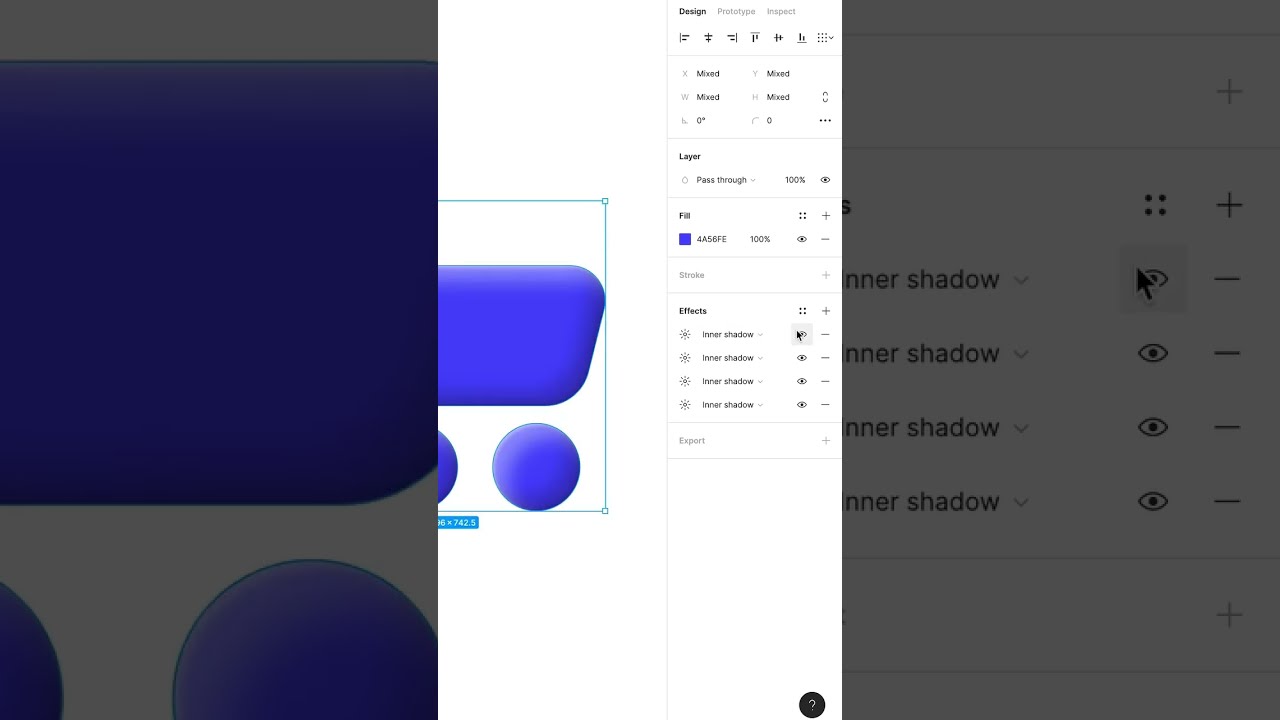The height and width of the screenshot is (720, 1280).
Task: Align selection to horizontal centers
Action: click(708, 38)
